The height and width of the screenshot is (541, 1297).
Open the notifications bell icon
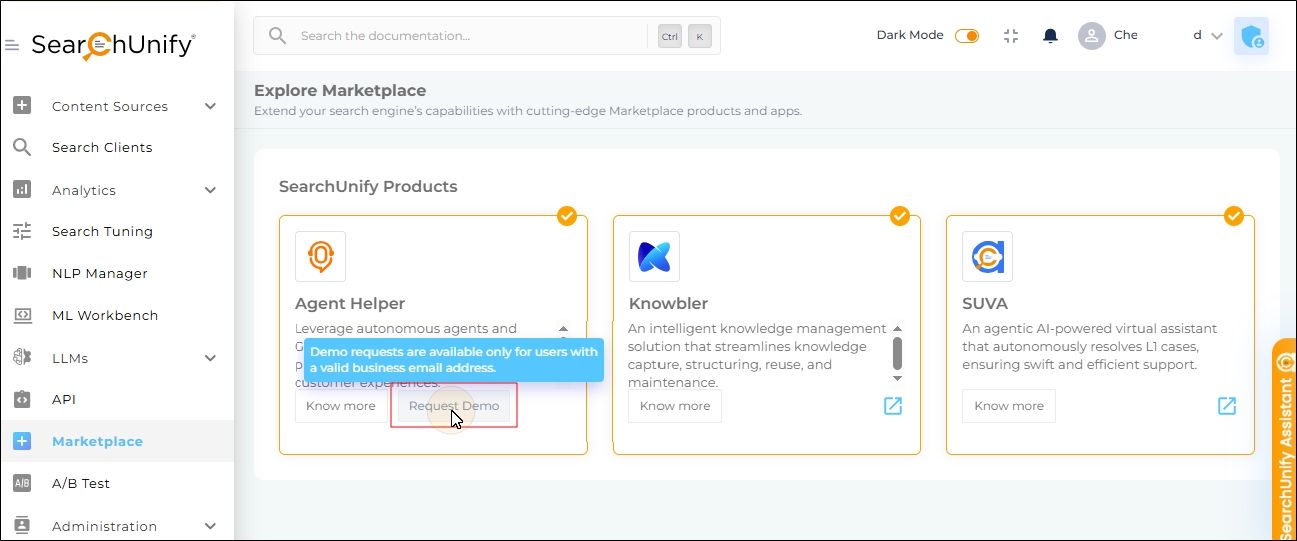point(1050,36)
